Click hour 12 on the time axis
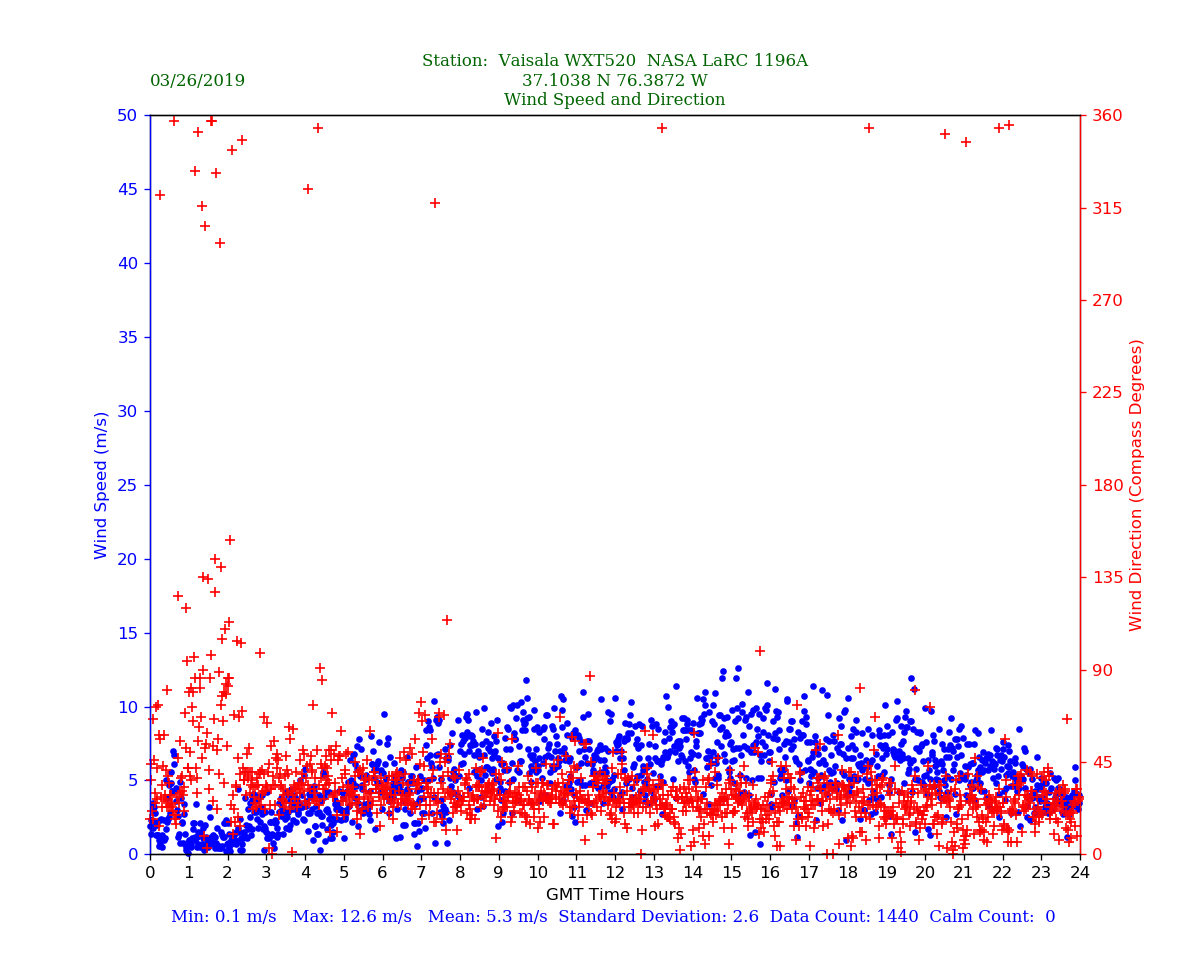 click(x=615, y=873)
